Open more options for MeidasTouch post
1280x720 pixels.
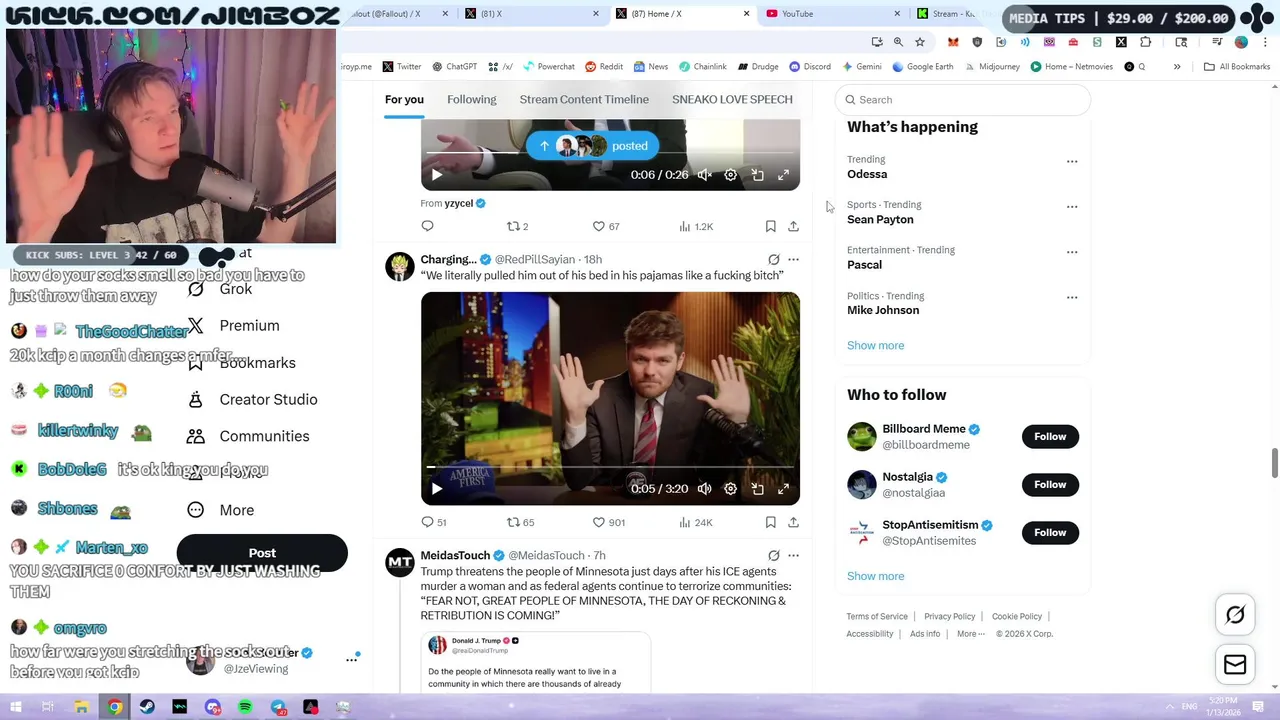pos(793,555)
